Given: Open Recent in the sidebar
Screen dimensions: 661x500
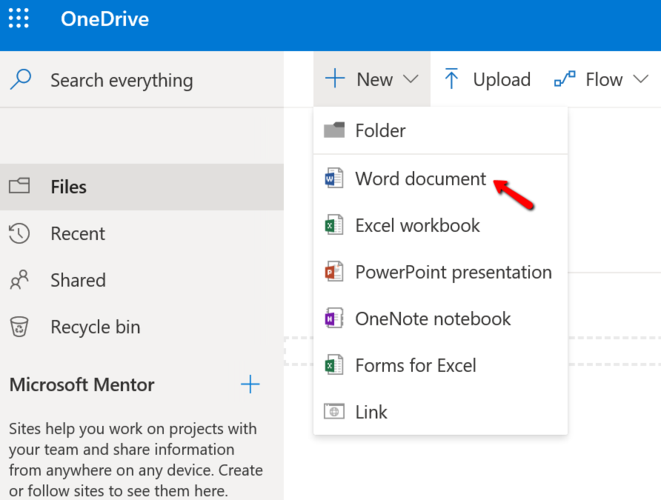Looking at the screenshot, I should pos(142,234).
